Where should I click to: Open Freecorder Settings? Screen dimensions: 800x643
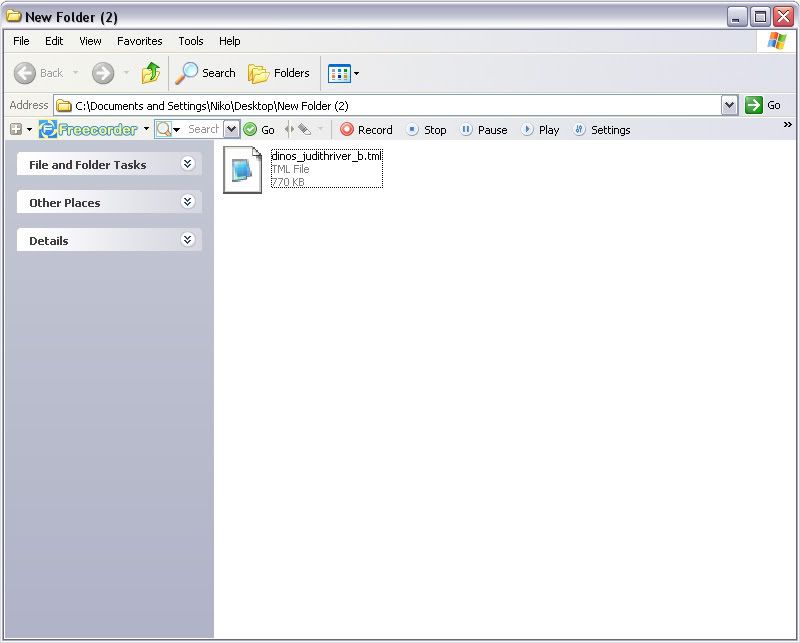click(602, 130)
